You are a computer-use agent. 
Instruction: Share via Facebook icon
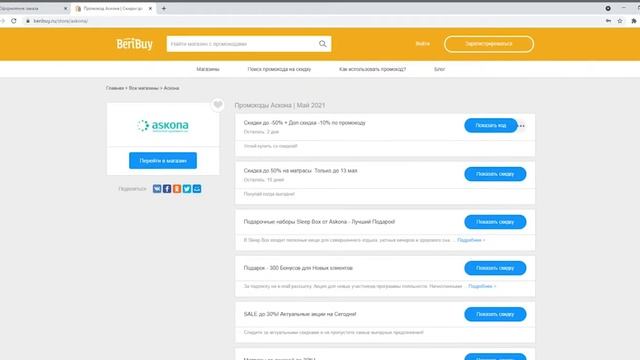coord(167,189)
